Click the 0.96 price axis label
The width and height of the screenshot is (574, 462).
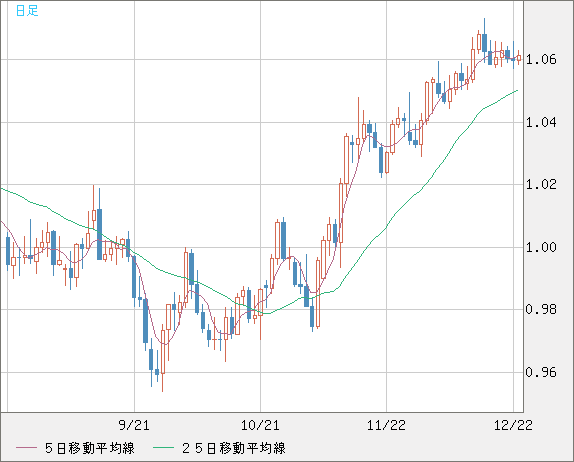pyautogui.click(x=541, y=372)
